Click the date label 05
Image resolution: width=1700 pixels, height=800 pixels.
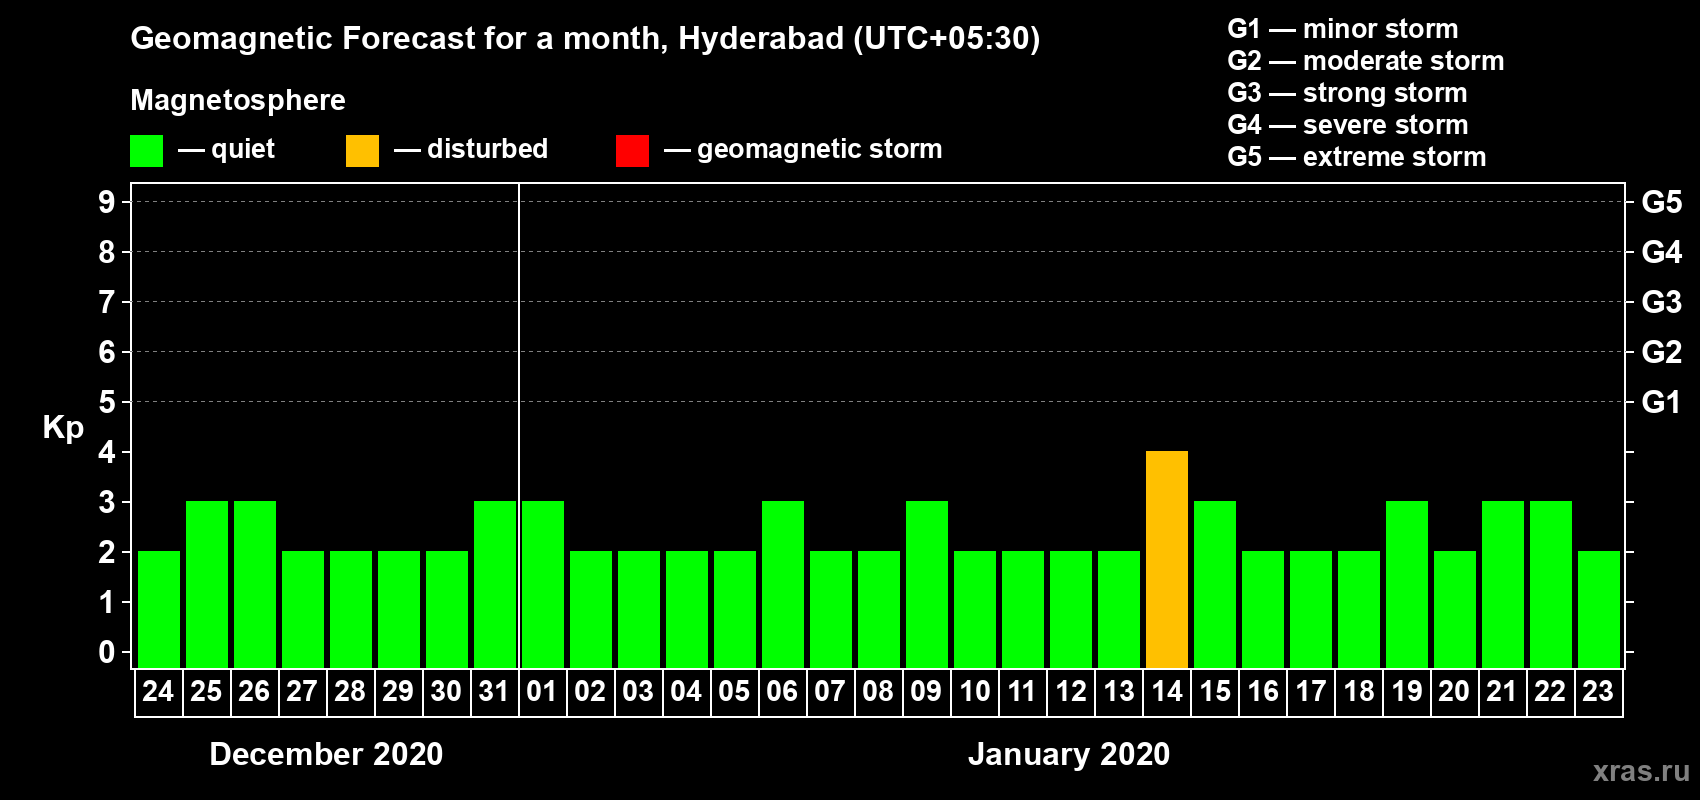[x=734, y=691]
